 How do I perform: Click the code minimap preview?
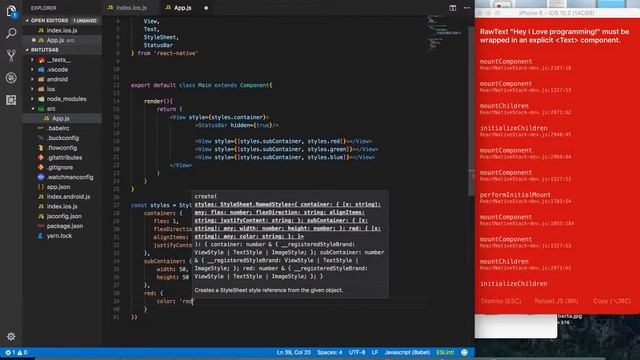[445, 33]
